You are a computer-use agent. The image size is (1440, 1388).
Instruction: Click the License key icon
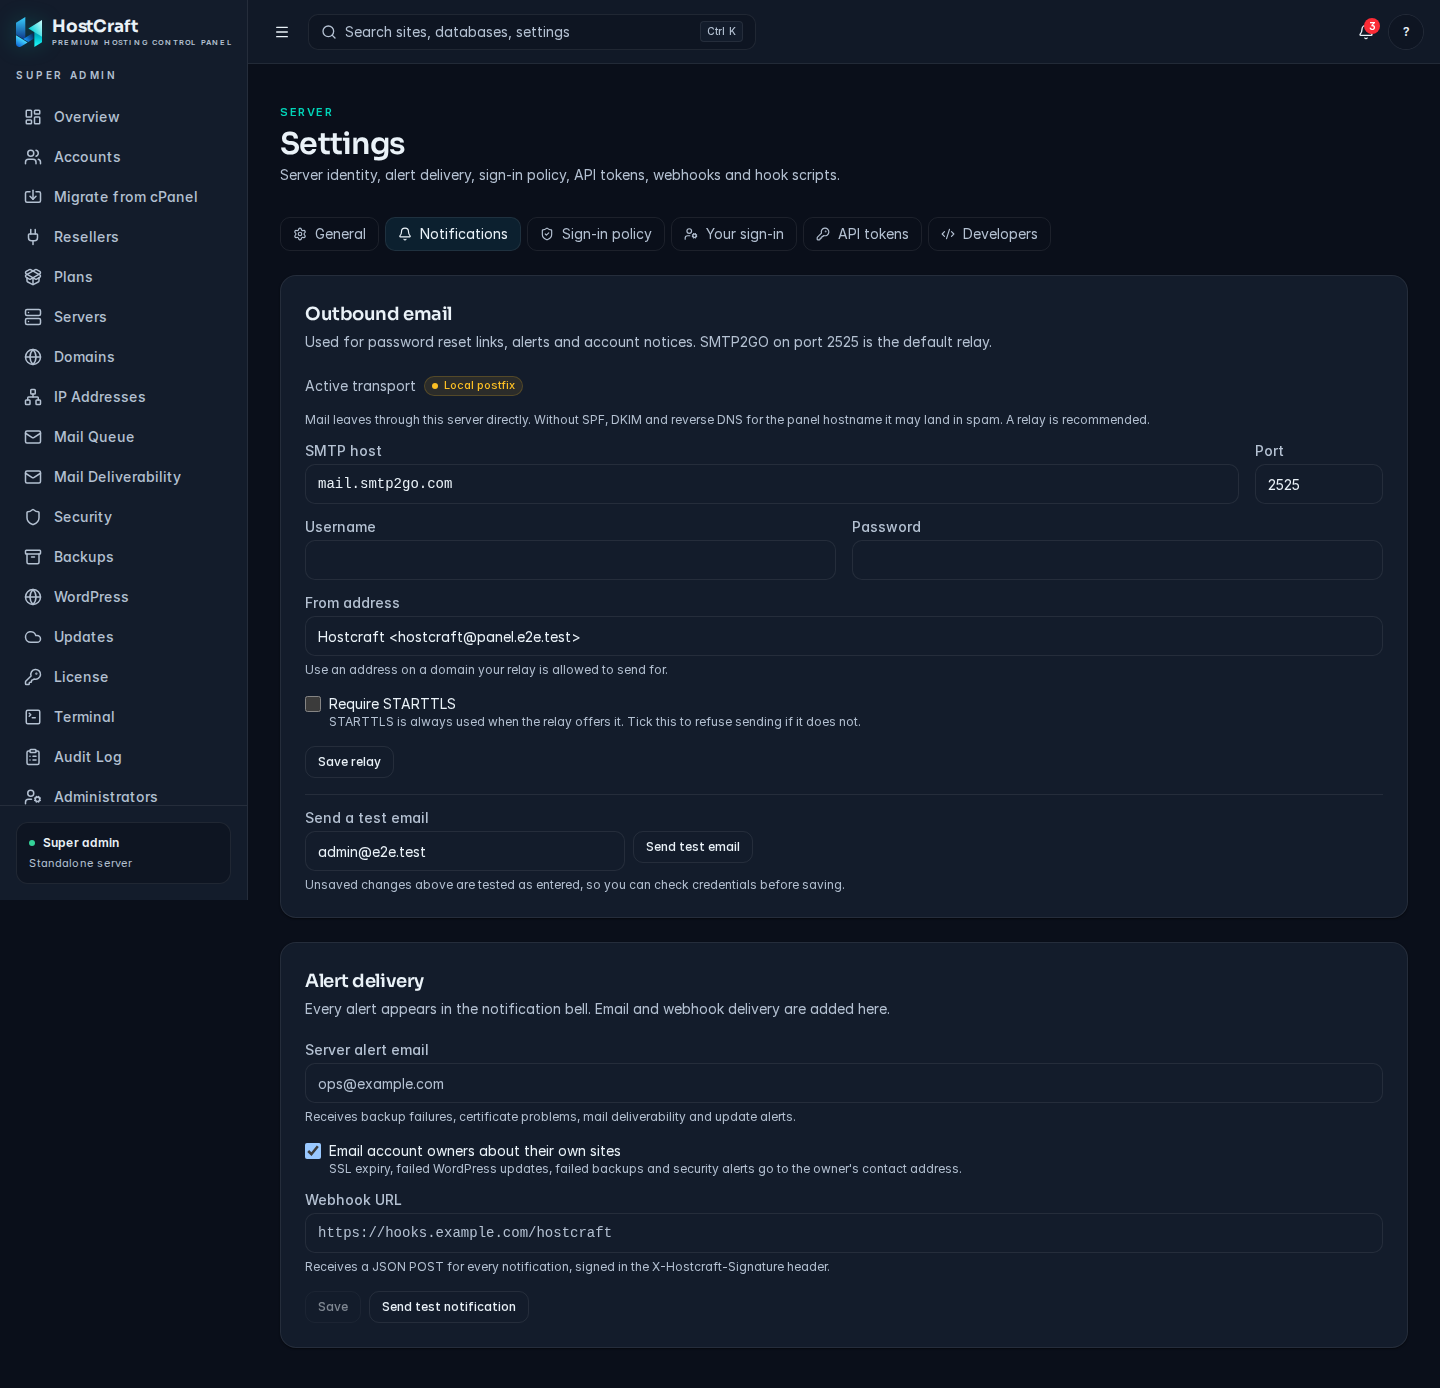[x=33, y=677]
